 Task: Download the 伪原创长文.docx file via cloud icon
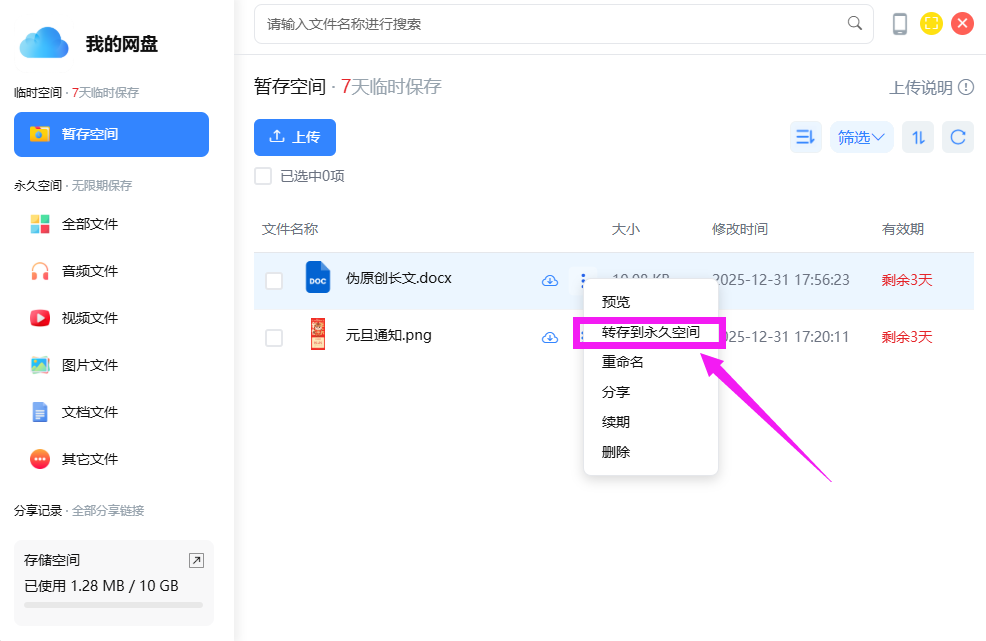[x=549, y=281]
